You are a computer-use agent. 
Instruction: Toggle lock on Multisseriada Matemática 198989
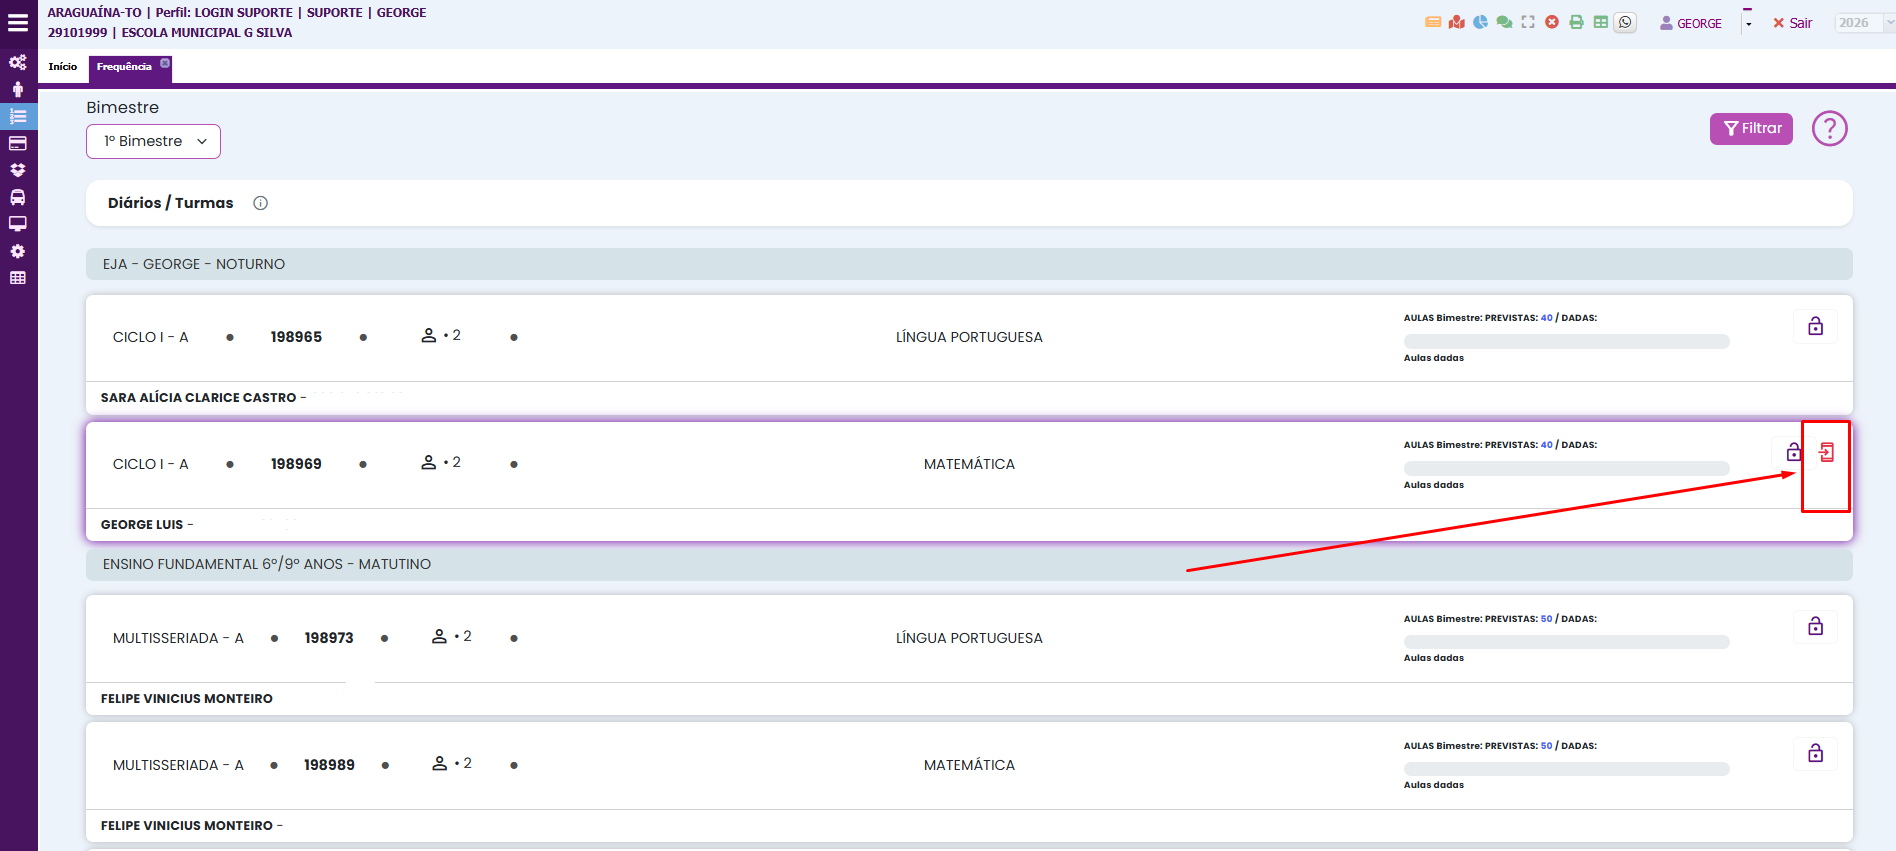[x=1815, y=754]
